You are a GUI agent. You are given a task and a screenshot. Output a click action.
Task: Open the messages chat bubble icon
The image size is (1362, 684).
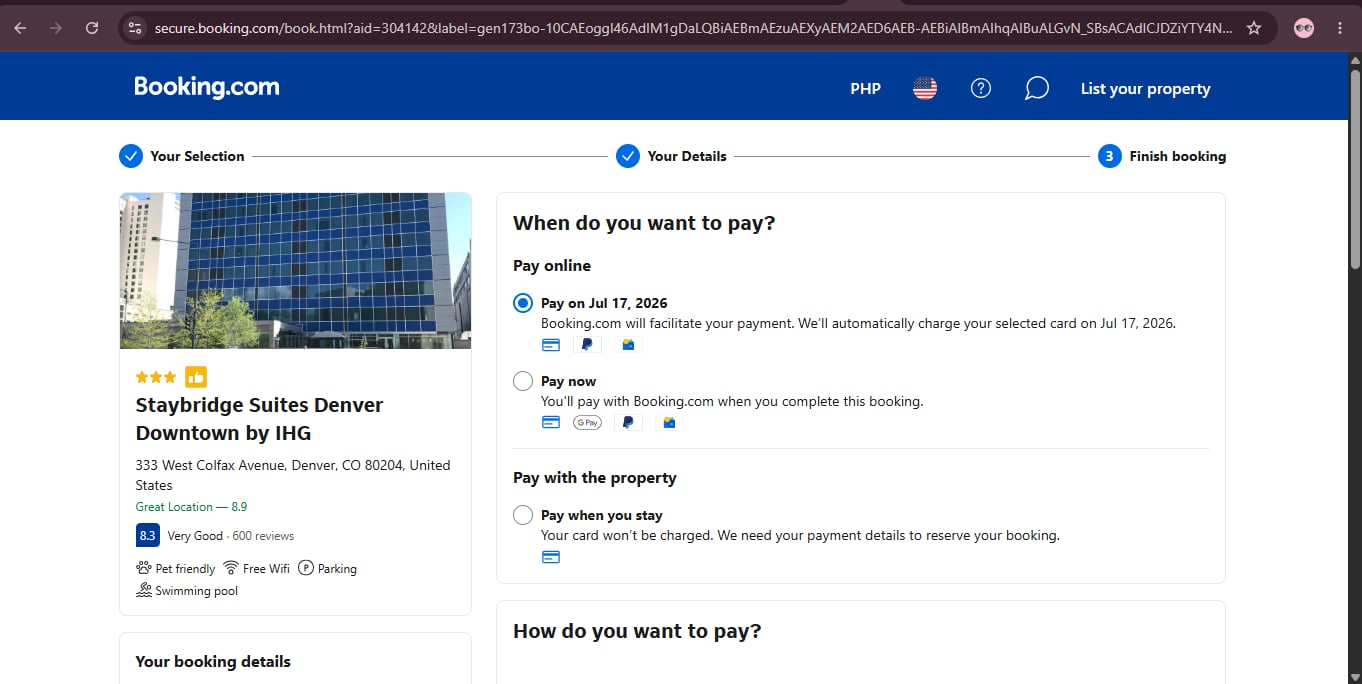click(1037, 88)
